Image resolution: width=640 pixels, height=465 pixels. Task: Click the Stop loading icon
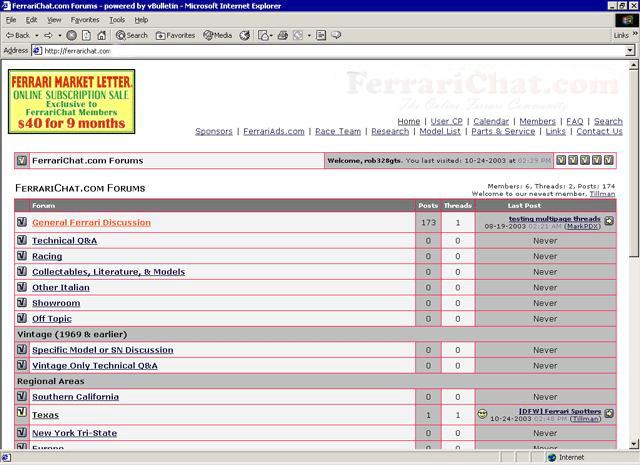coord(71,36)
